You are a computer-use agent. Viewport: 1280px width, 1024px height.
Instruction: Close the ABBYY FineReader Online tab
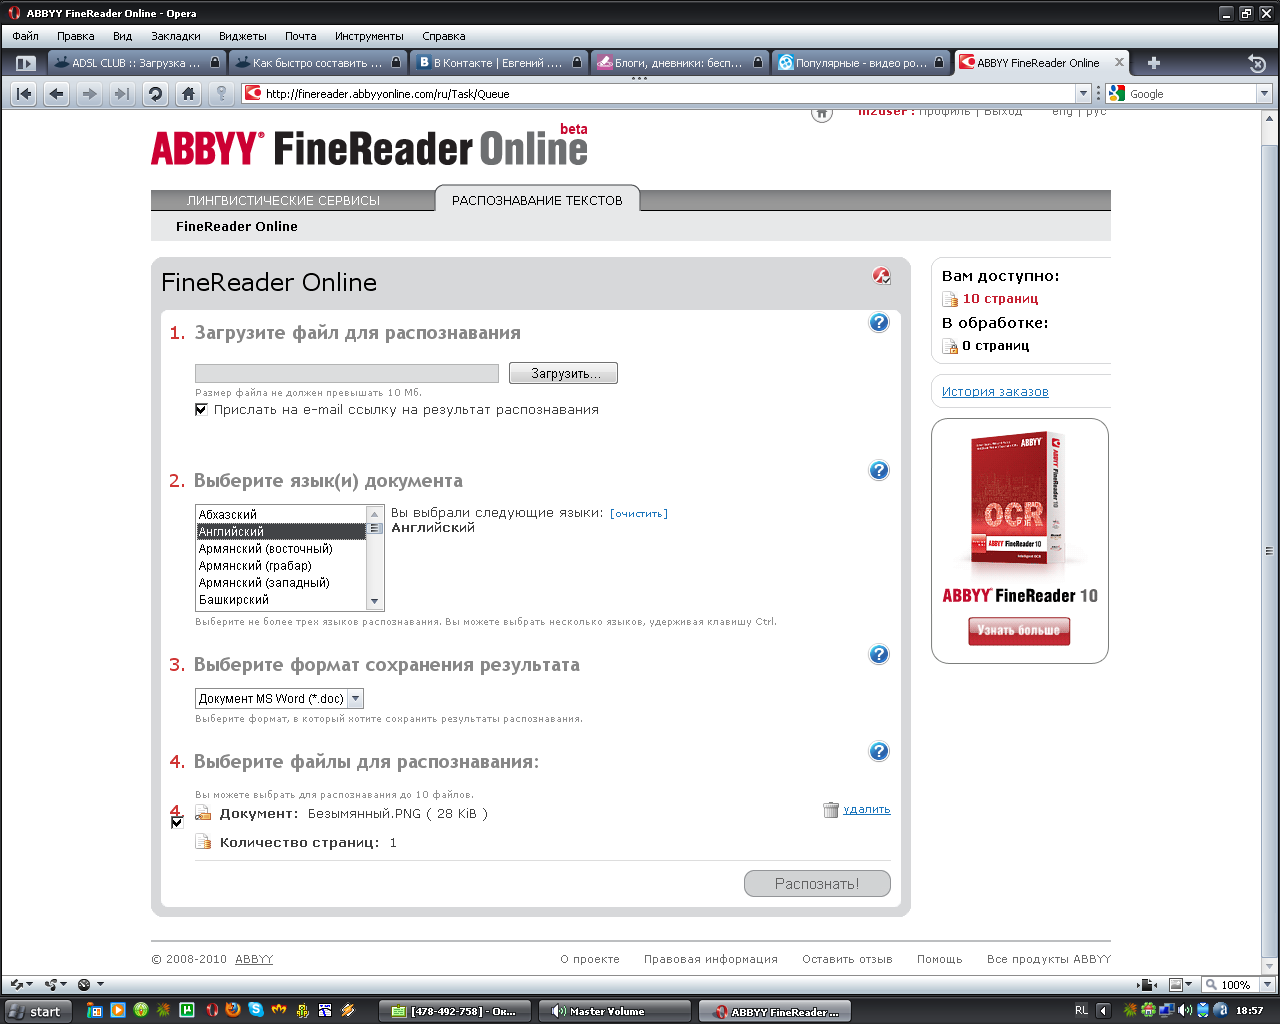(1119, 62)
